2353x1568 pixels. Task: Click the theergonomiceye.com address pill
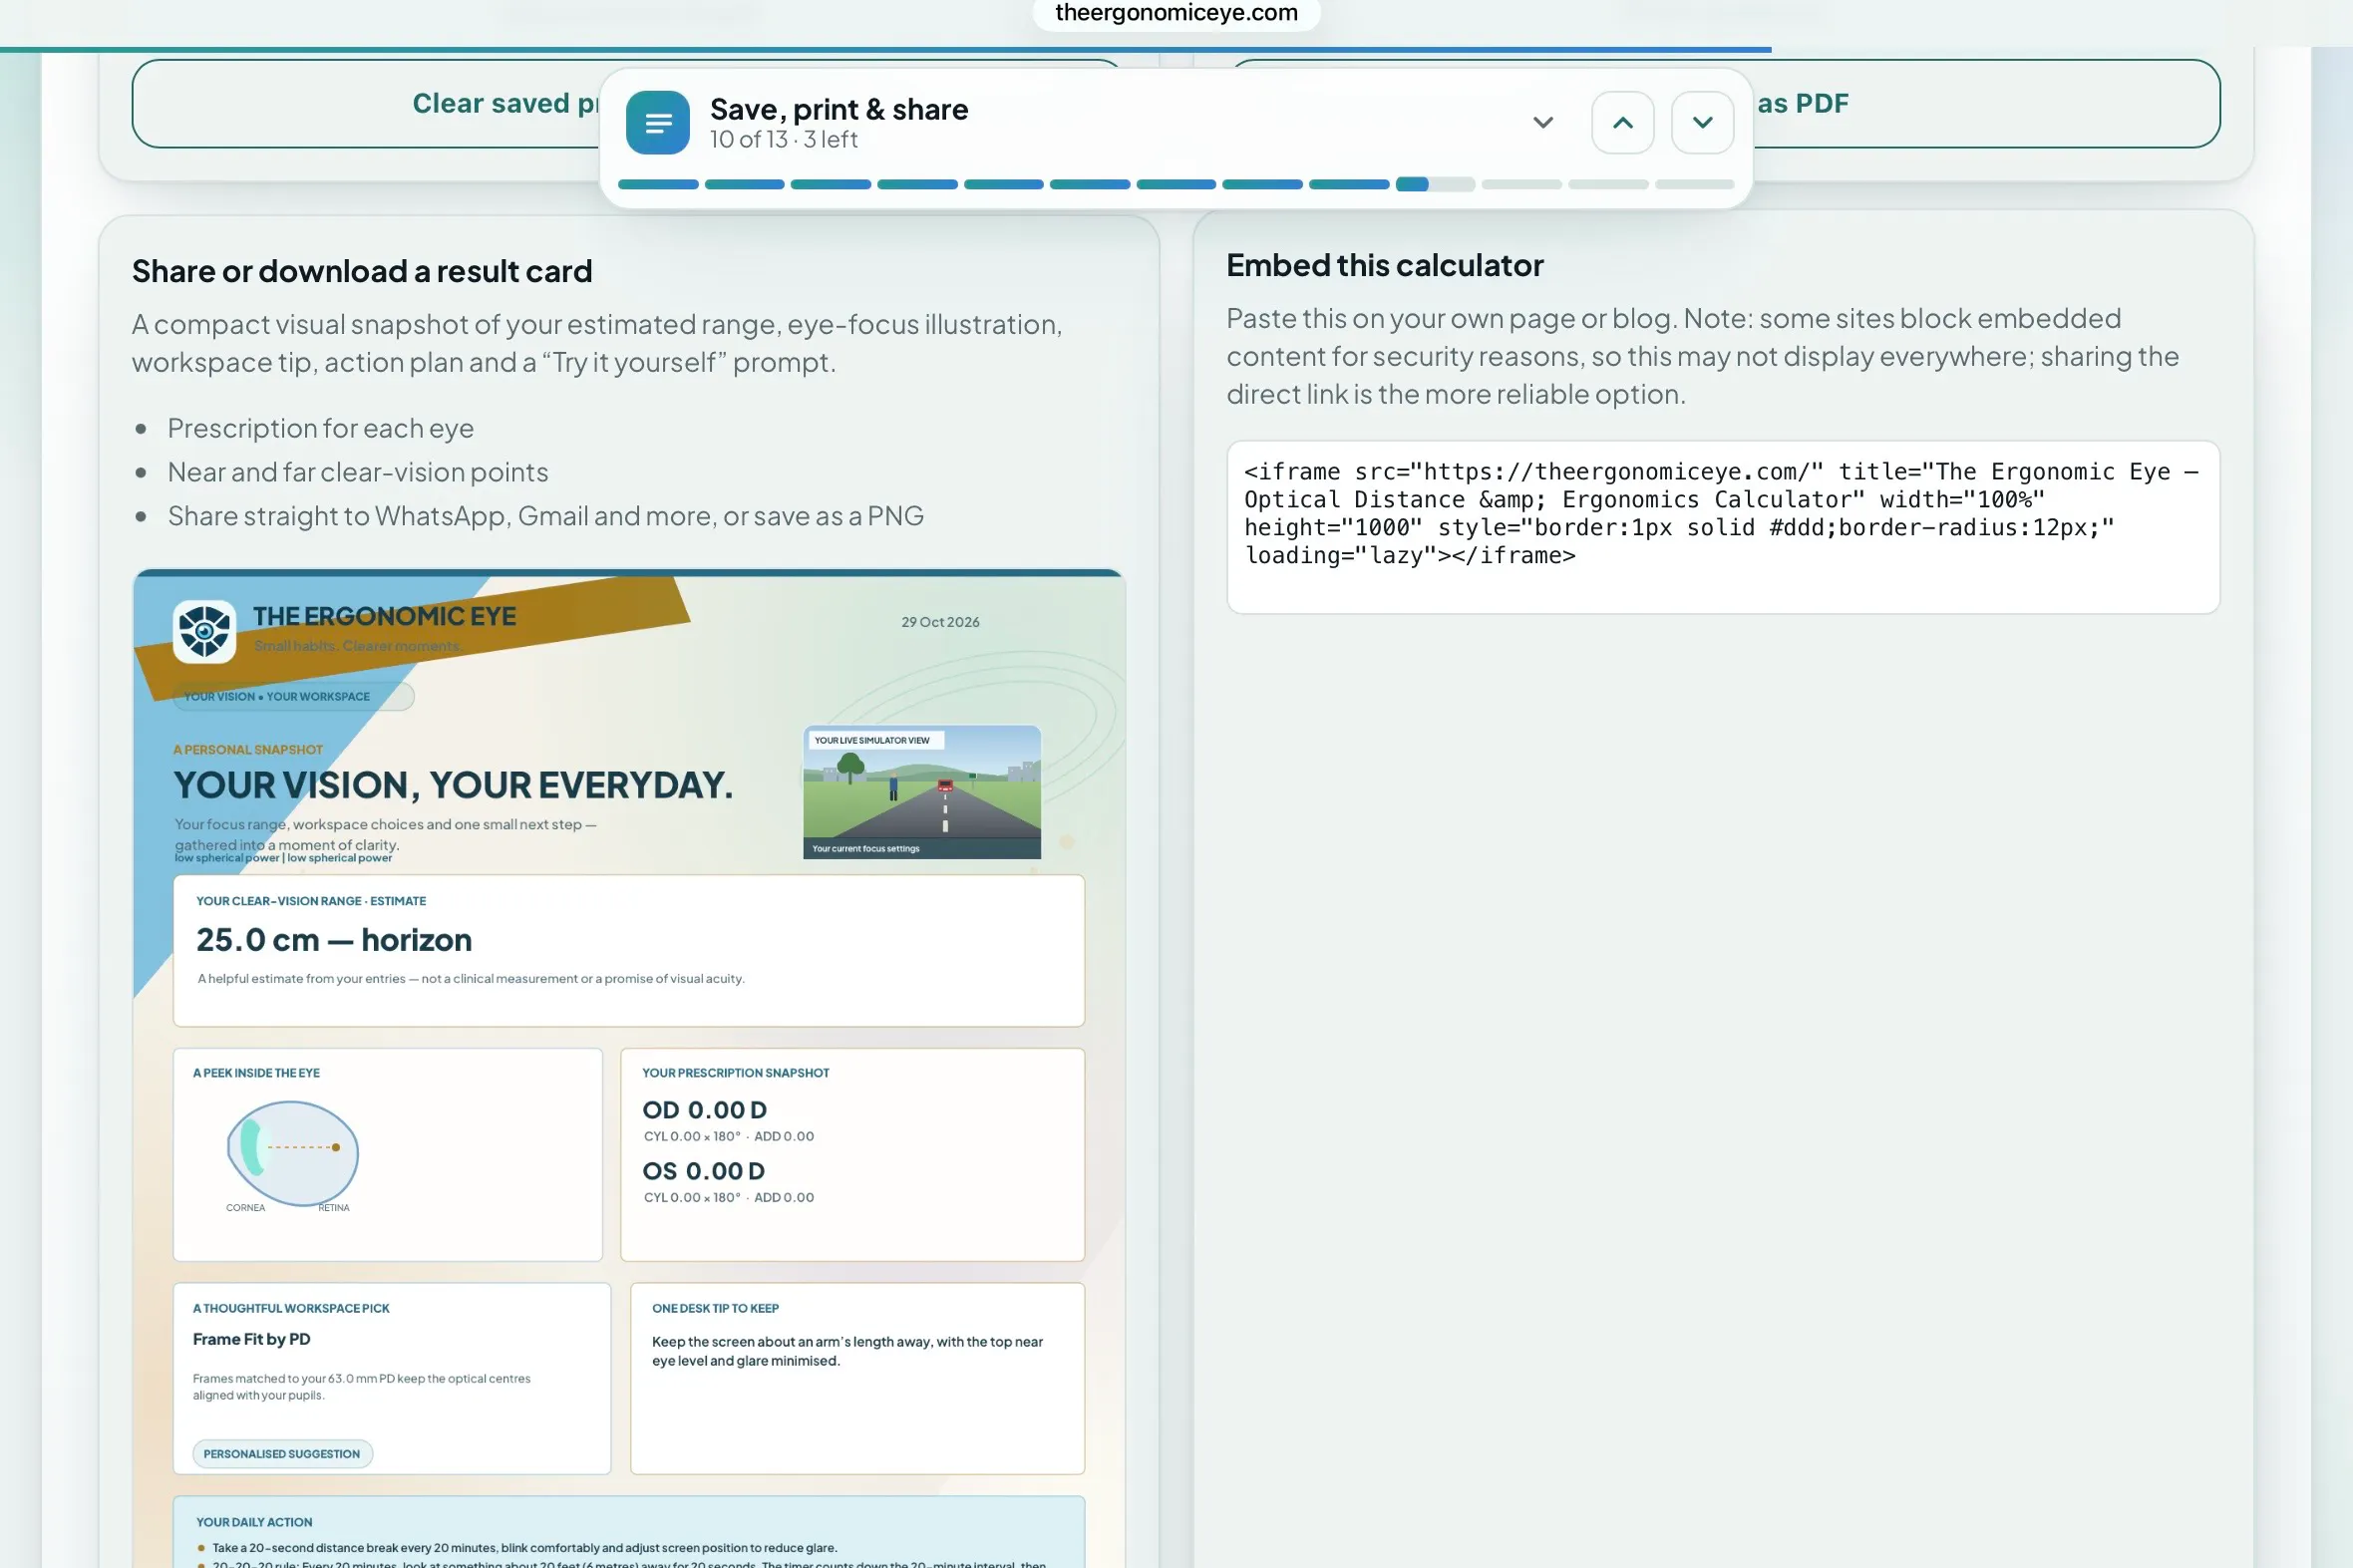tap(1176, 13)
